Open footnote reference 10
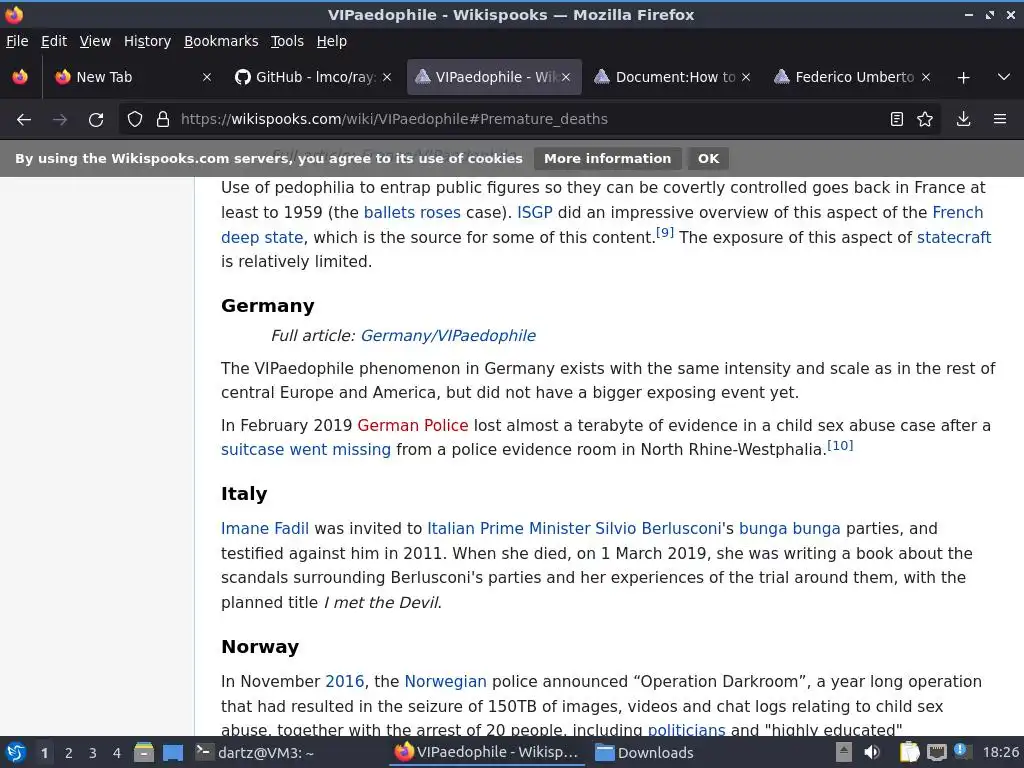Image resolution: width=1024 pixels, height=768 pixels. pyautogui.click(x=840, y=445)
